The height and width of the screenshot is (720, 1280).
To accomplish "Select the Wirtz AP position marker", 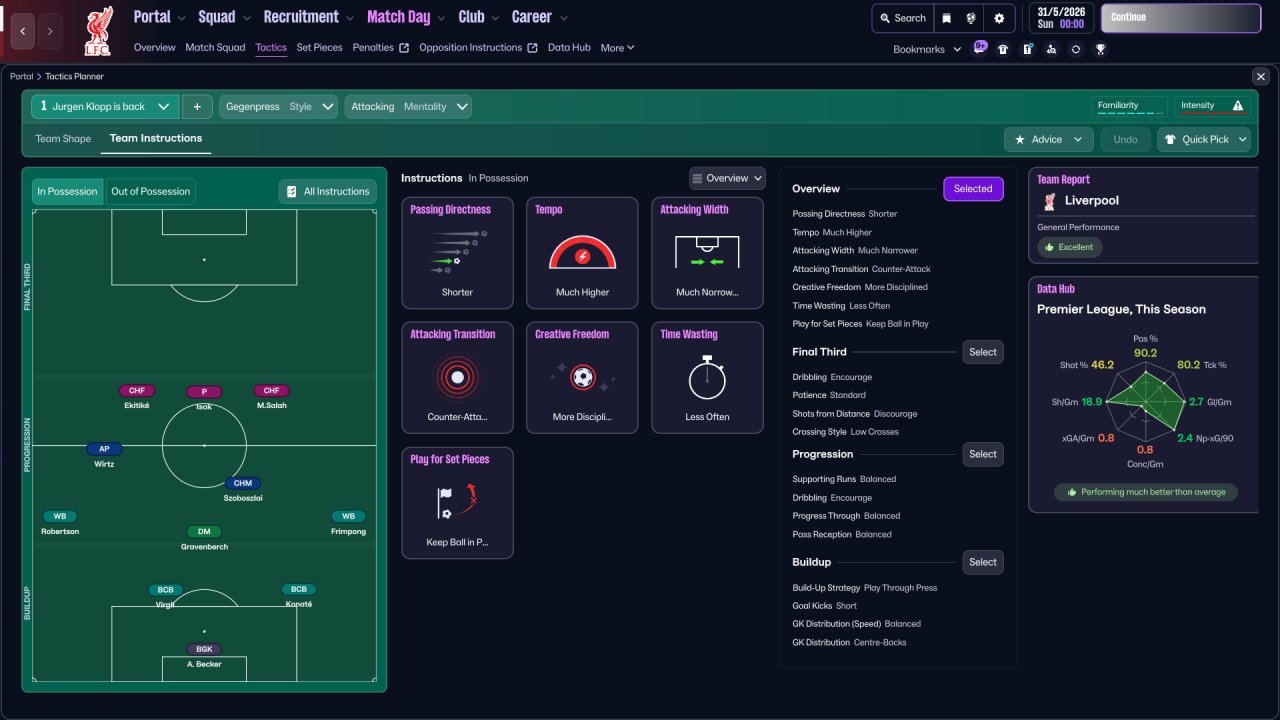I will tap(104, 449).
